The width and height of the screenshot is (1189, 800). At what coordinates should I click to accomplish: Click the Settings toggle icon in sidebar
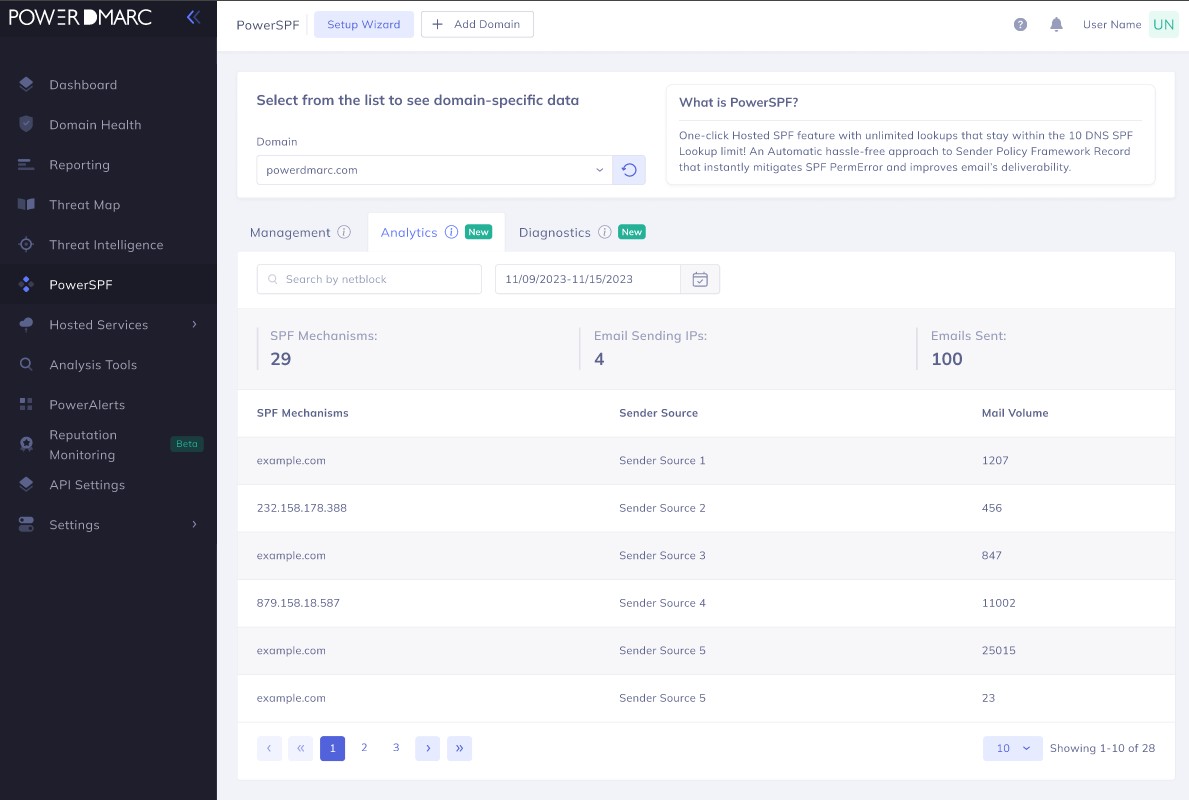pos(26,525)
